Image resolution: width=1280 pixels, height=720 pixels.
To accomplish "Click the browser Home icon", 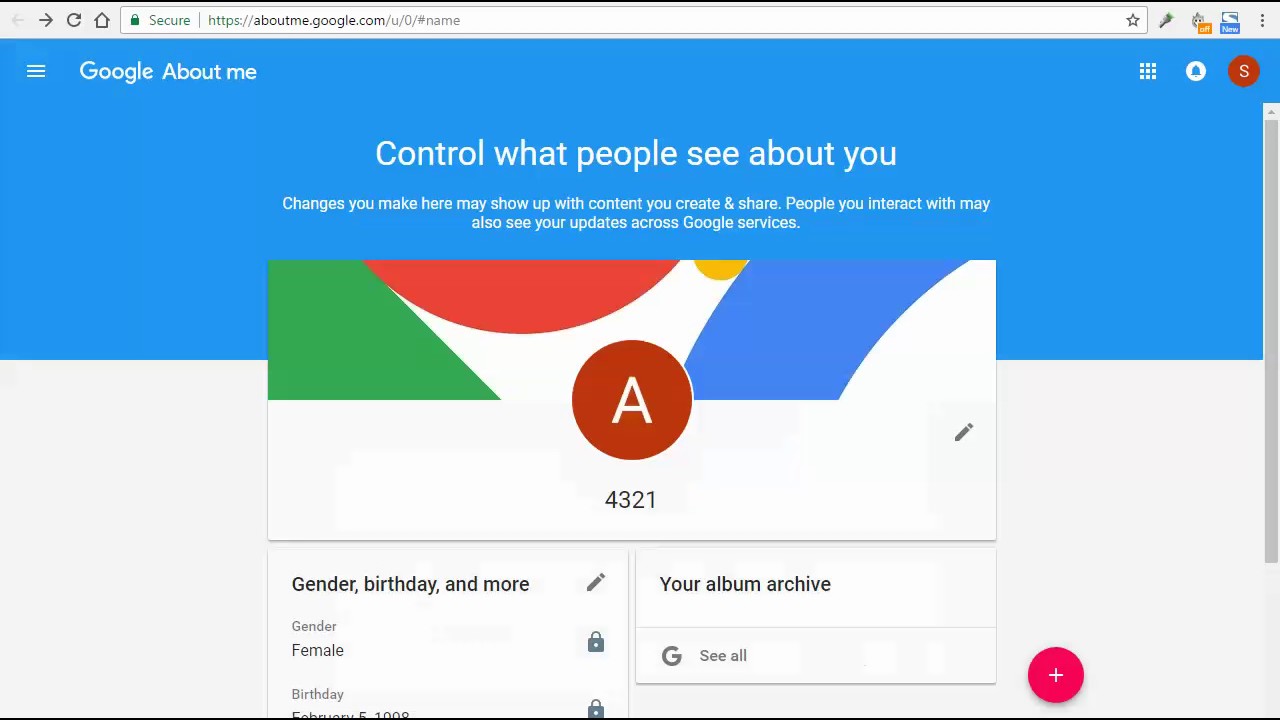I will (x=100, y=20).
